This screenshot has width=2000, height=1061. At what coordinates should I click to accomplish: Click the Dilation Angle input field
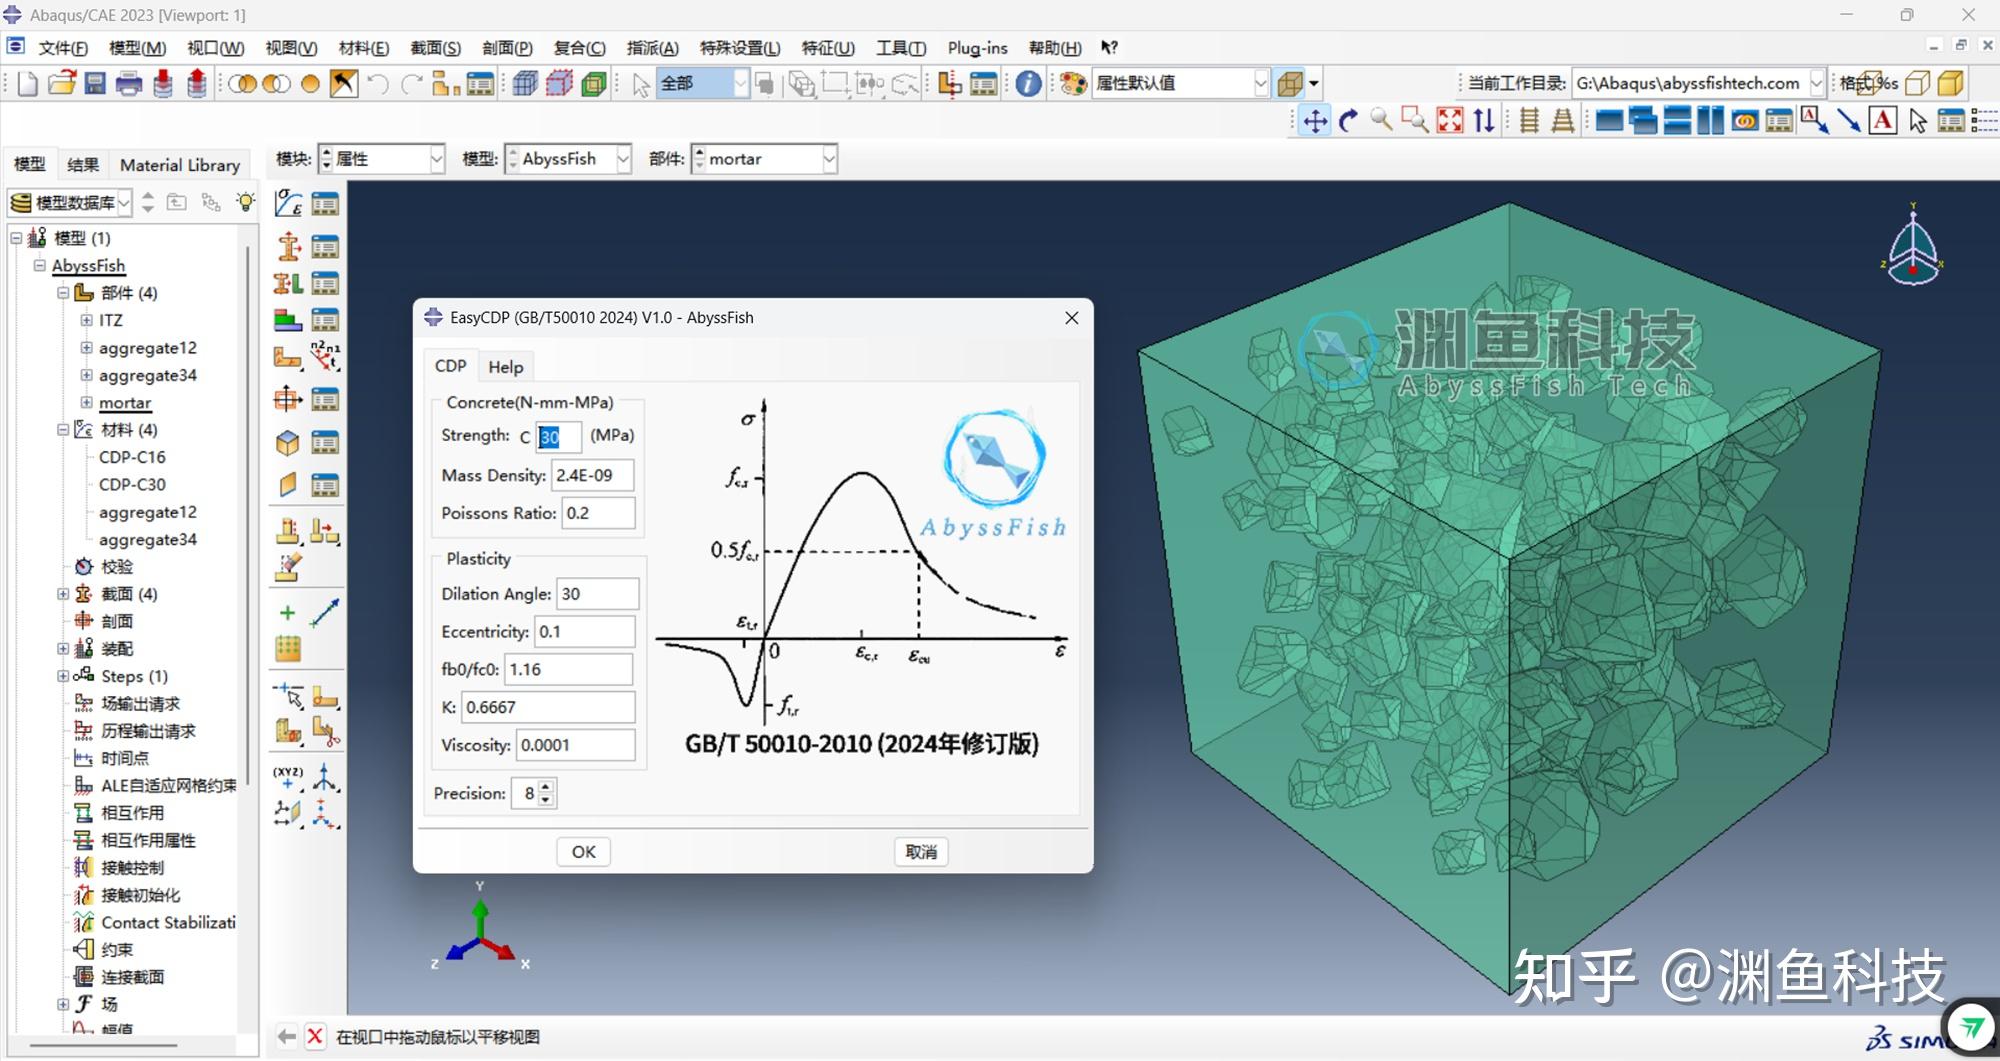pyautogui.click(x=597, y=594)
